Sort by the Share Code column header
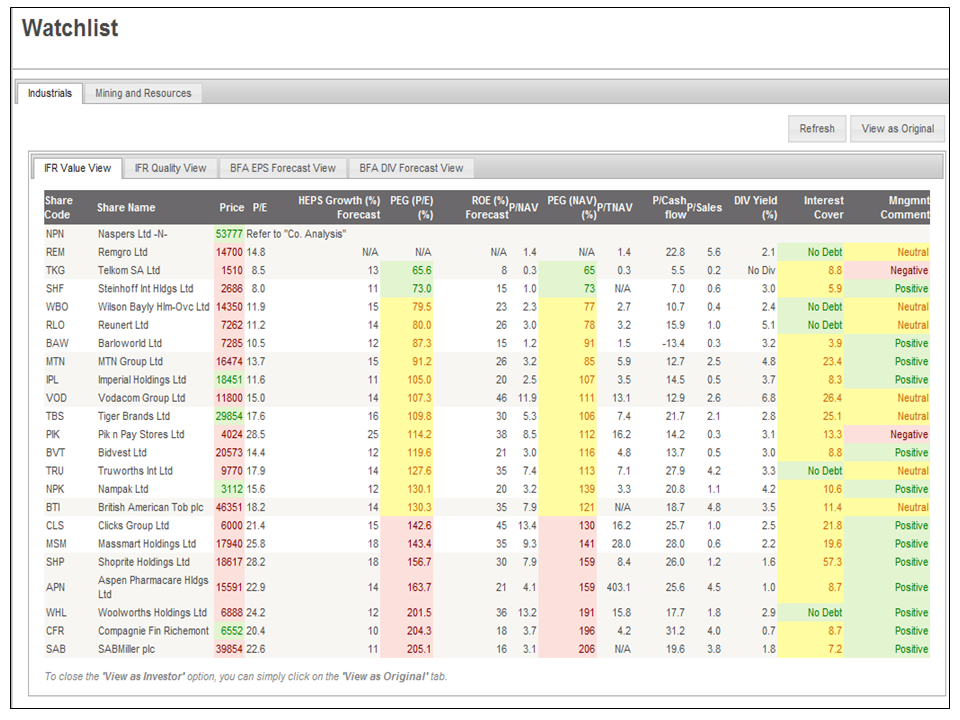960x720 pixels. pos(59,208)
